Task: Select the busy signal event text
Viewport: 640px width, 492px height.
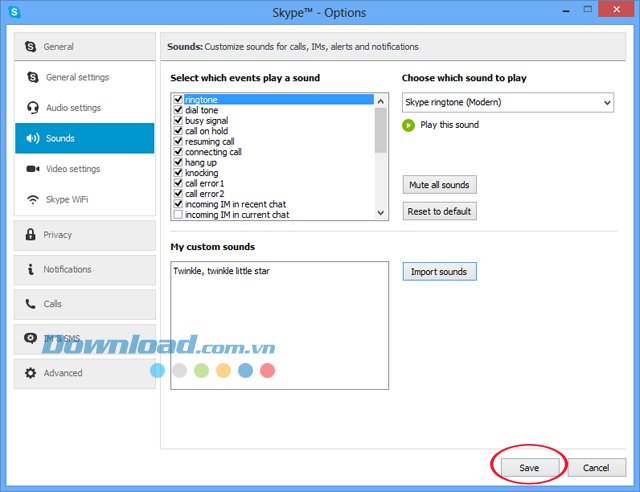Action: coord(207,121)
